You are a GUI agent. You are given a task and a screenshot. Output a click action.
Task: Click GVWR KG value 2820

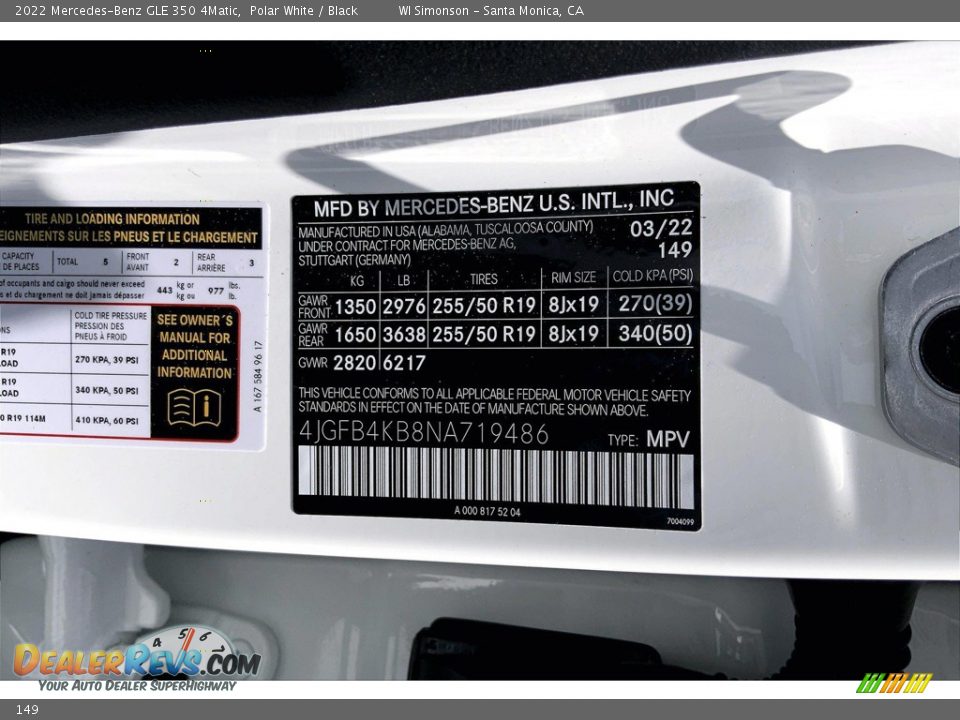354,363
